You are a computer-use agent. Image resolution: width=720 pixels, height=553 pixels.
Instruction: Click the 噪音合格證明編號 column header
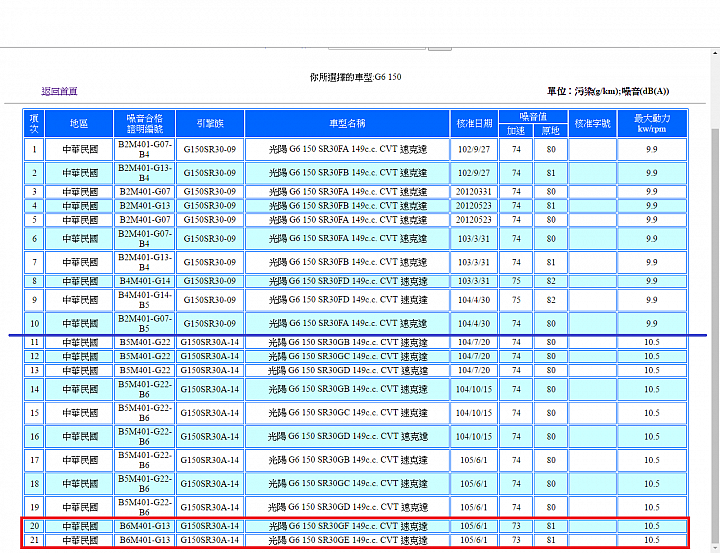pos(144,123)
